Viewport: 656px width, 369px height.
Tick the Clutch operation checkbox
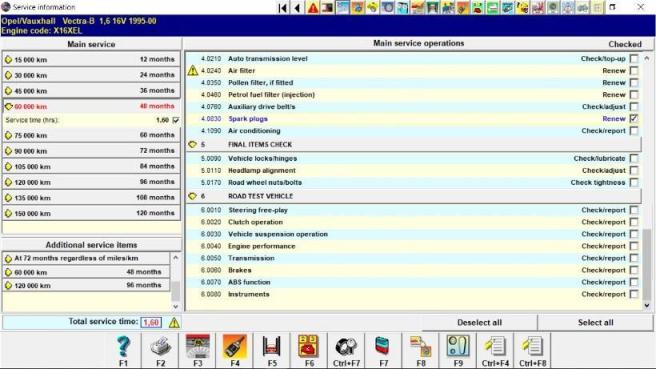point(634,222)
